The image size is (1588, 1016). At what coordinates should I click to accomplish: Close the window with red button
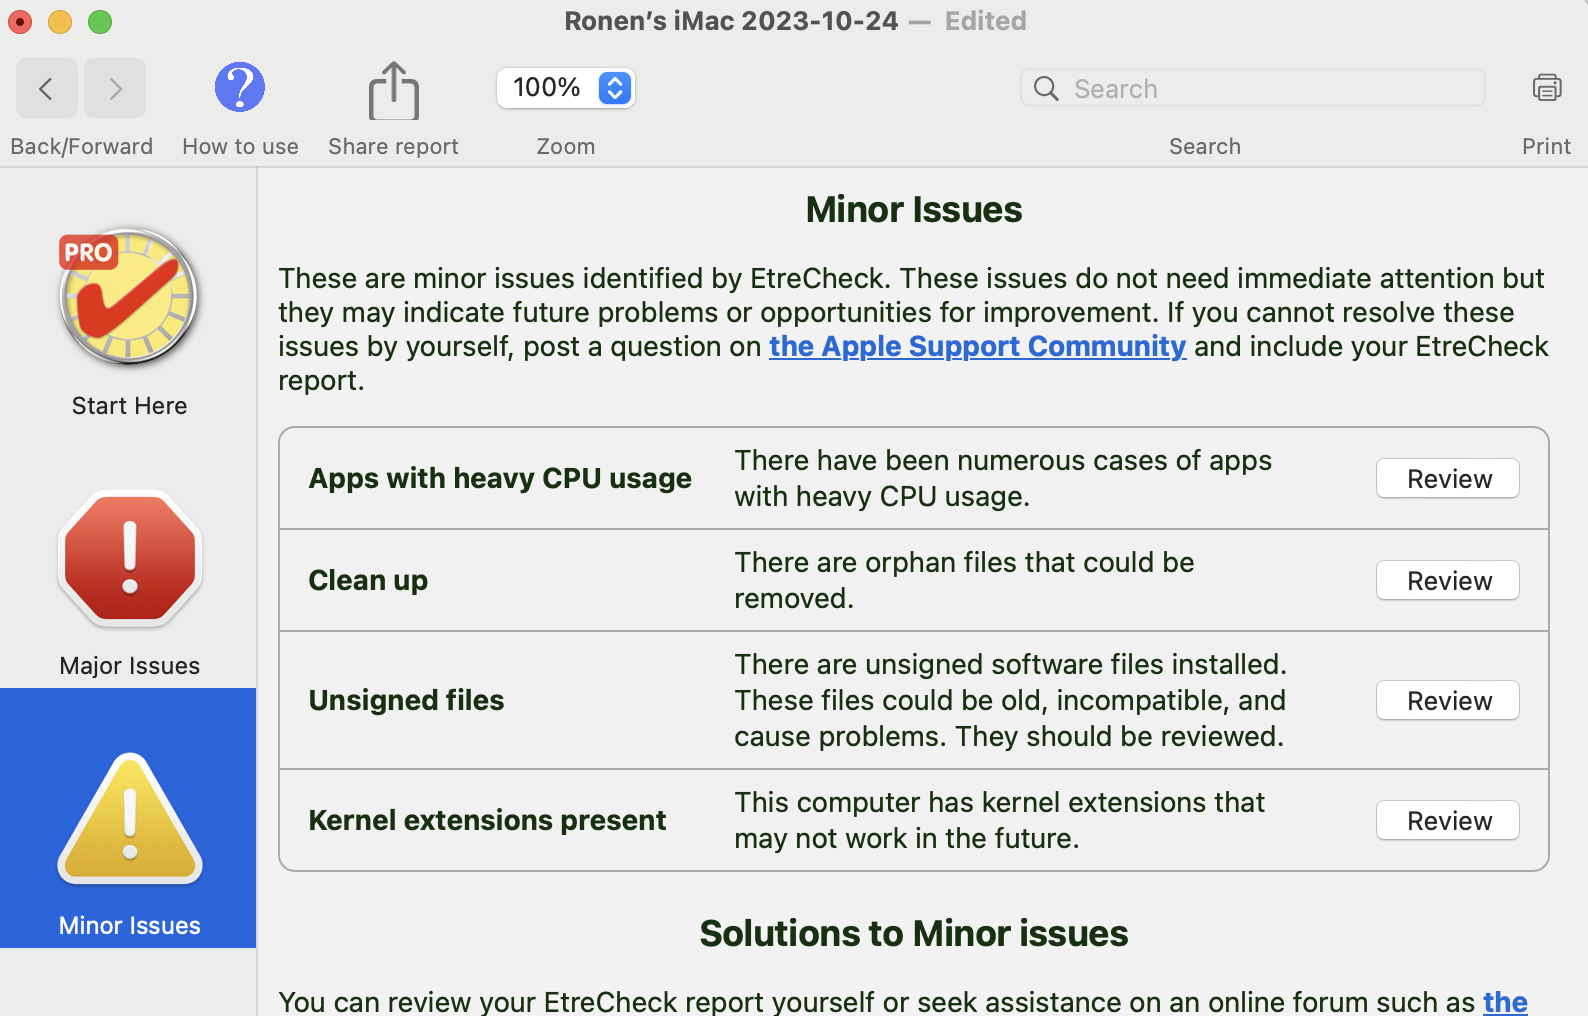[x=20, y=21]
